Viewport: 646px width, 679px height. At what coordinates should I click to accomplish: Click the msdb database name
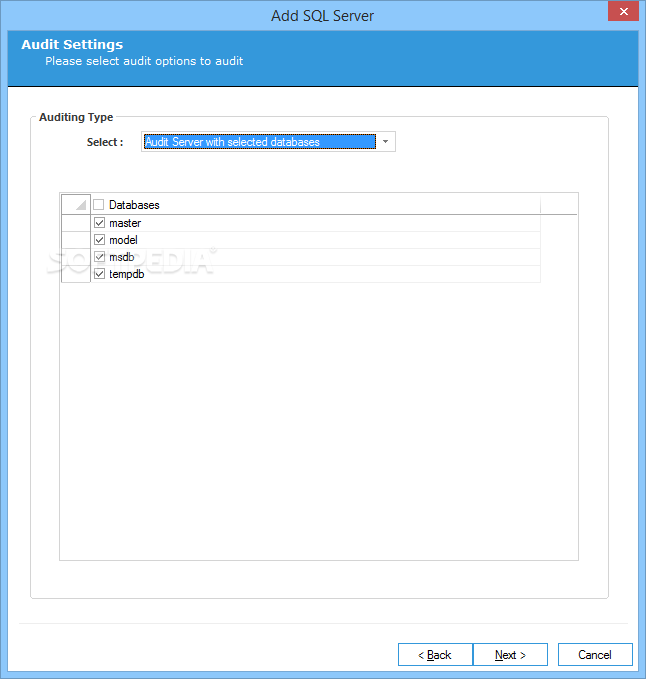click(122, 257)
